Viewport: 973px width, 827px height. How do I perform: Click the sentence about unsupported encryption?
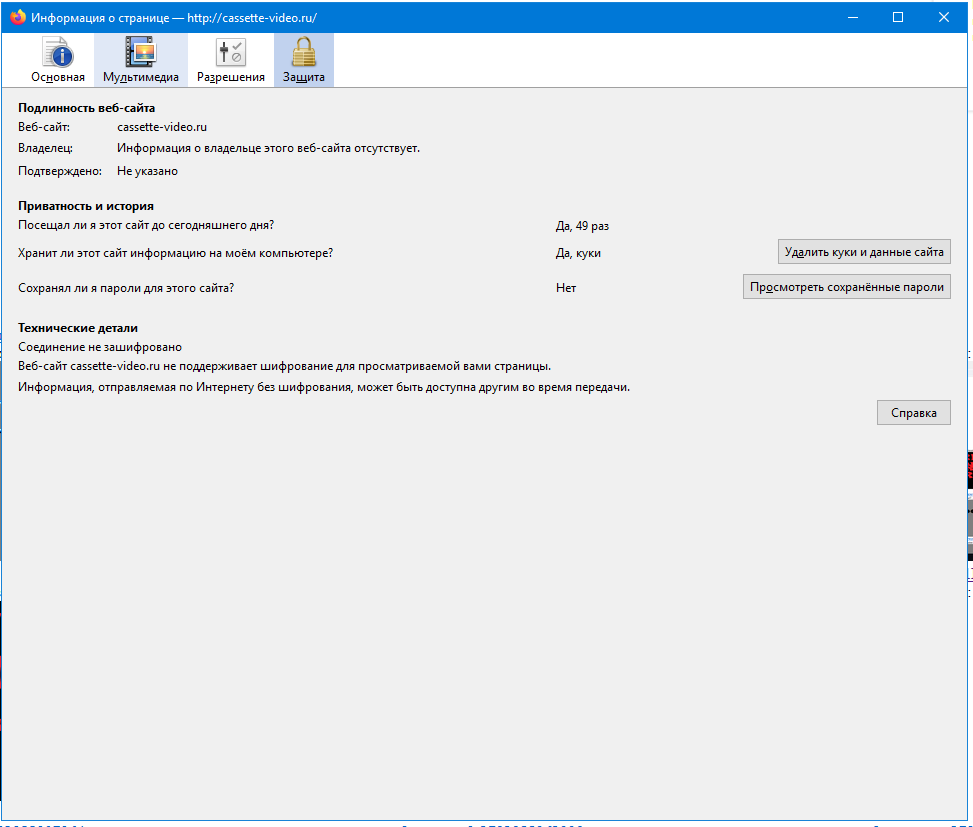[284, 367]
